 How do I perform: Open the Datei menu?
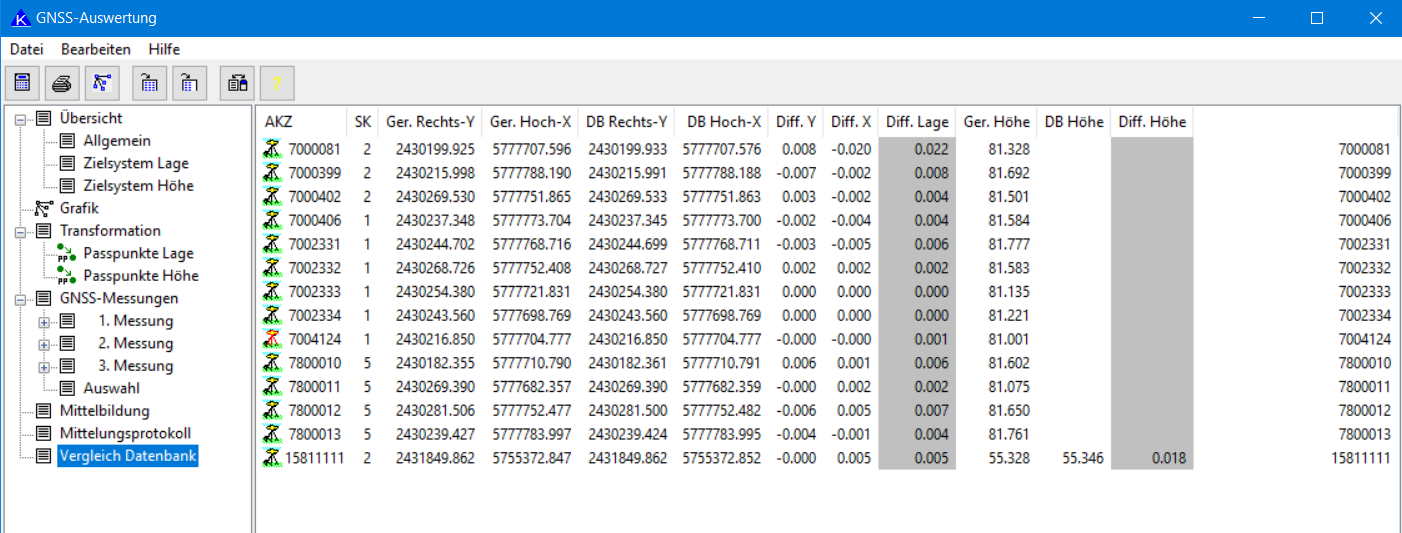27,49
